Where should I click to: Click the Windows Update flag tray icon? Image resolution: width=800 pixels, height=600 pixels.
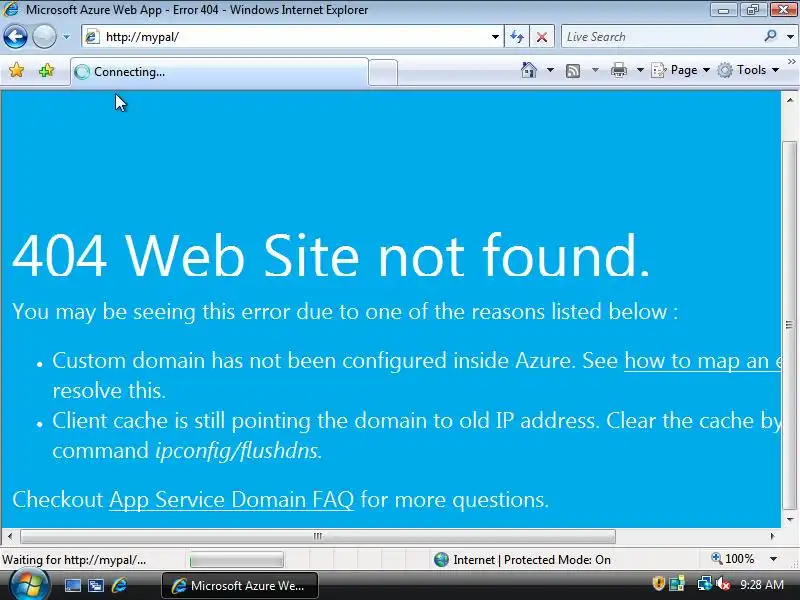click(x=677, y=584)
